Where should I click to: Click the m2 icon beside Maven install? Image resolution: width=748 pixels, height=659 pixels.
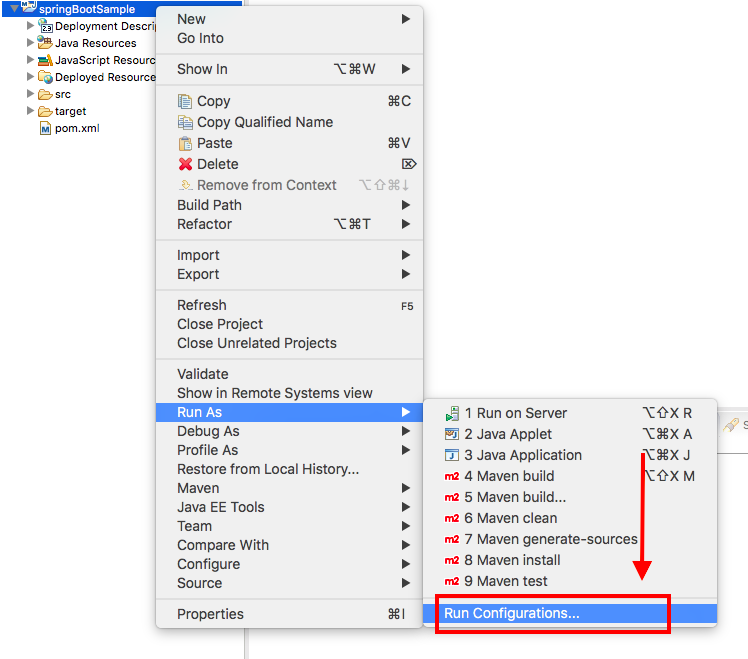point(452,560)
